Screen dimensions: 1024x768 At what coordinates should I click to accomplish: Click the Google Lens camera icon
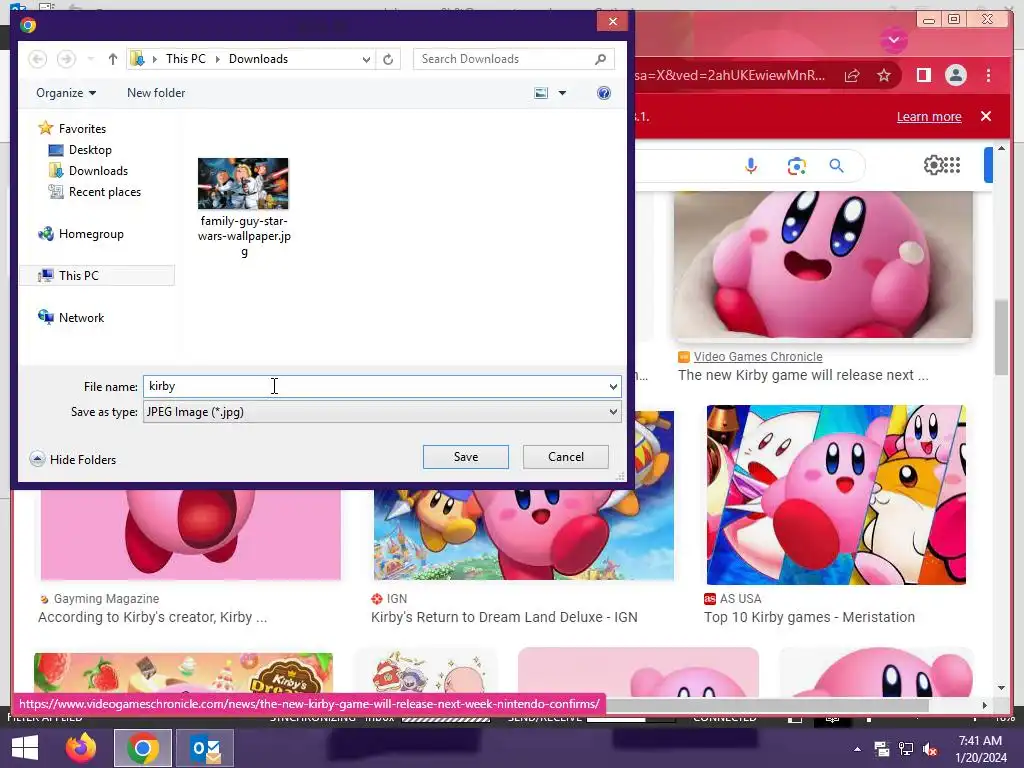796,166
